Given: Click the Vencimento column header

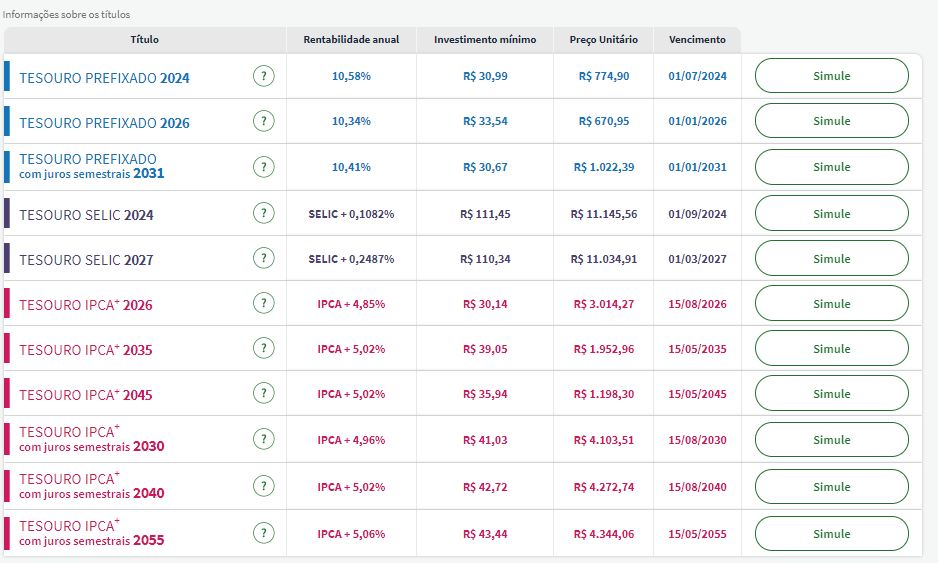Looking at the screenshot, I should pyautogui.click(x=698, y=39).
